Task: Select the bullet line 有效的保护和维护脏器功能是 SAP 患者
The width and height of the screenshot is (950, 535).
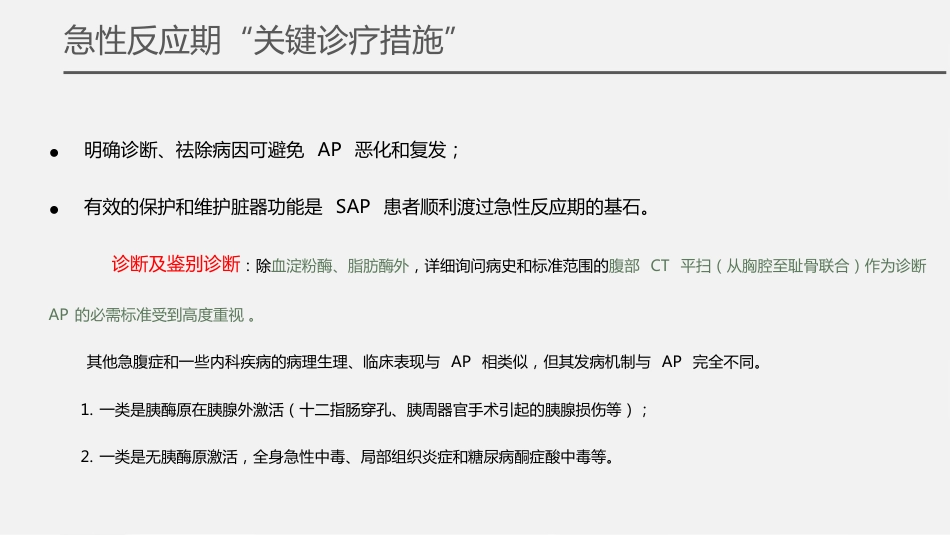Action: pos(367,207)
